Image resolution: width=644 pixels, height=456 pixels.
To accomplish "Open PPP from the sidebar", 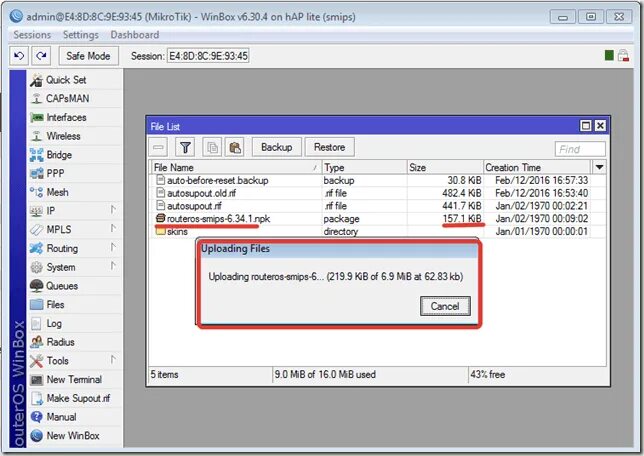I will 75,173.
